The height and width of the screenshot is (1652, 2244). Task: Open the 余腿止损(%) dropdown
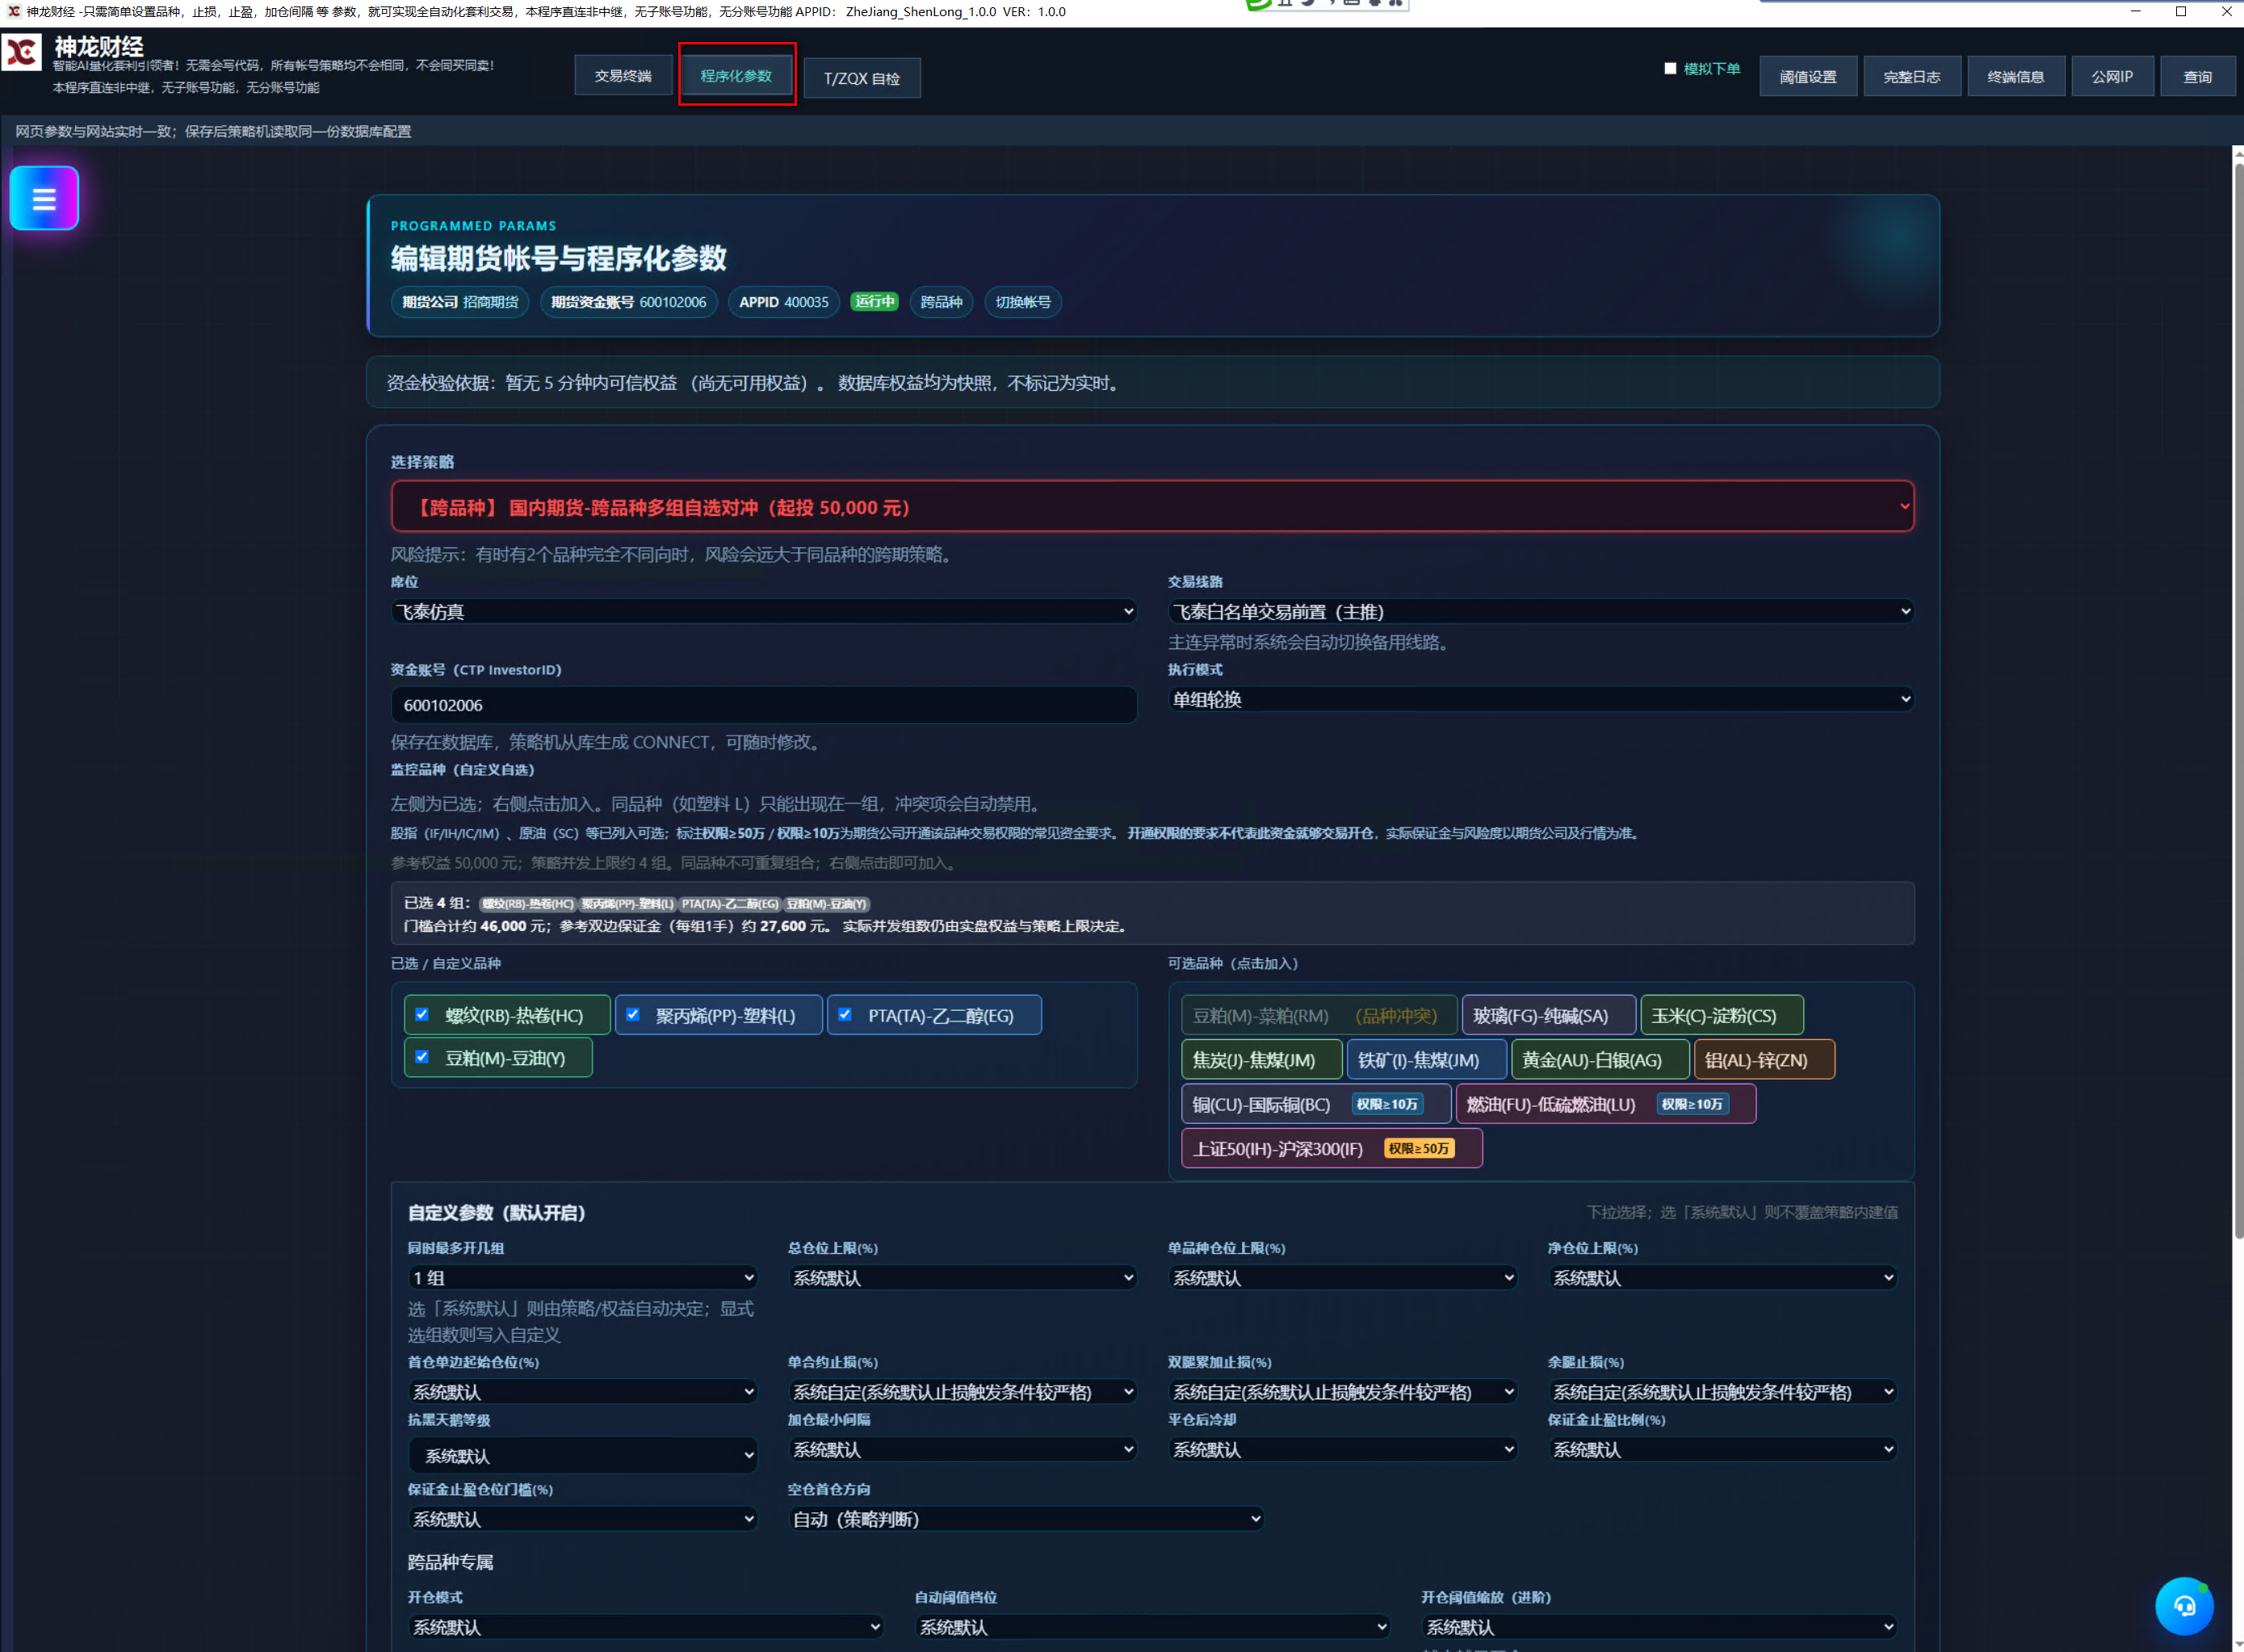[x=1722, y=1392]
